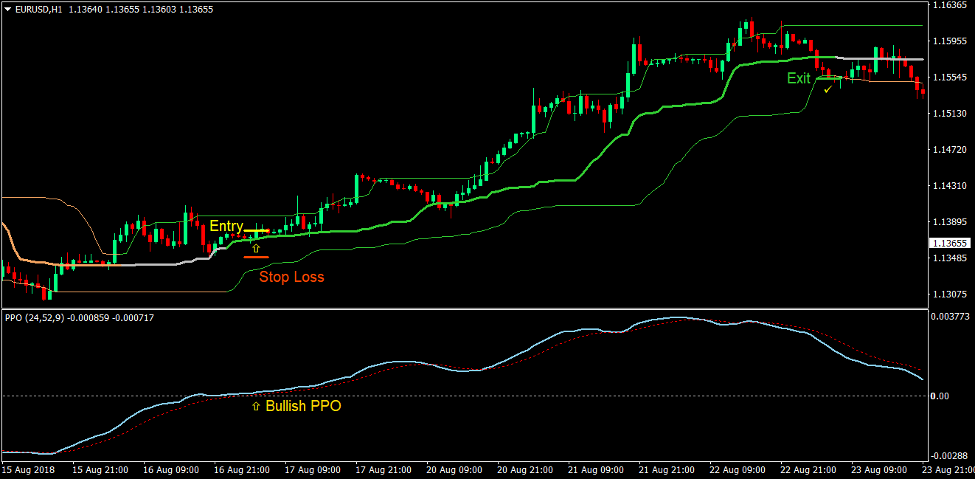The width and height of the screenshot is (977, 479).
Task: Select the Bullish PPO text label
Action: point(303,407)
